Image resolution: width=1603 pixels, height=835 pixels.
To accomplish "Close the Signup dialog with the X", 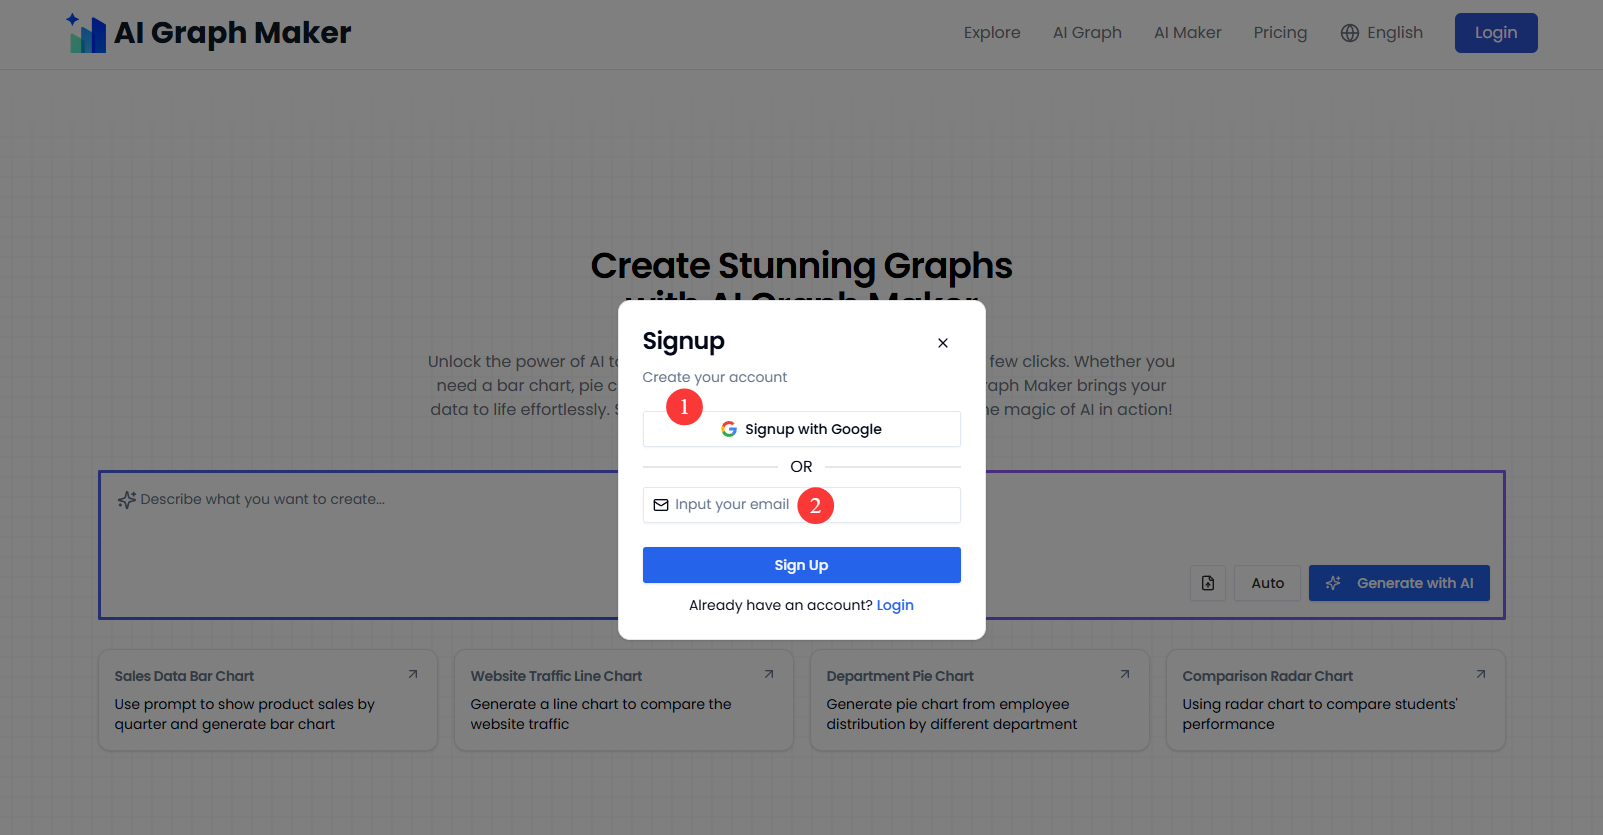I will point(942,343).
